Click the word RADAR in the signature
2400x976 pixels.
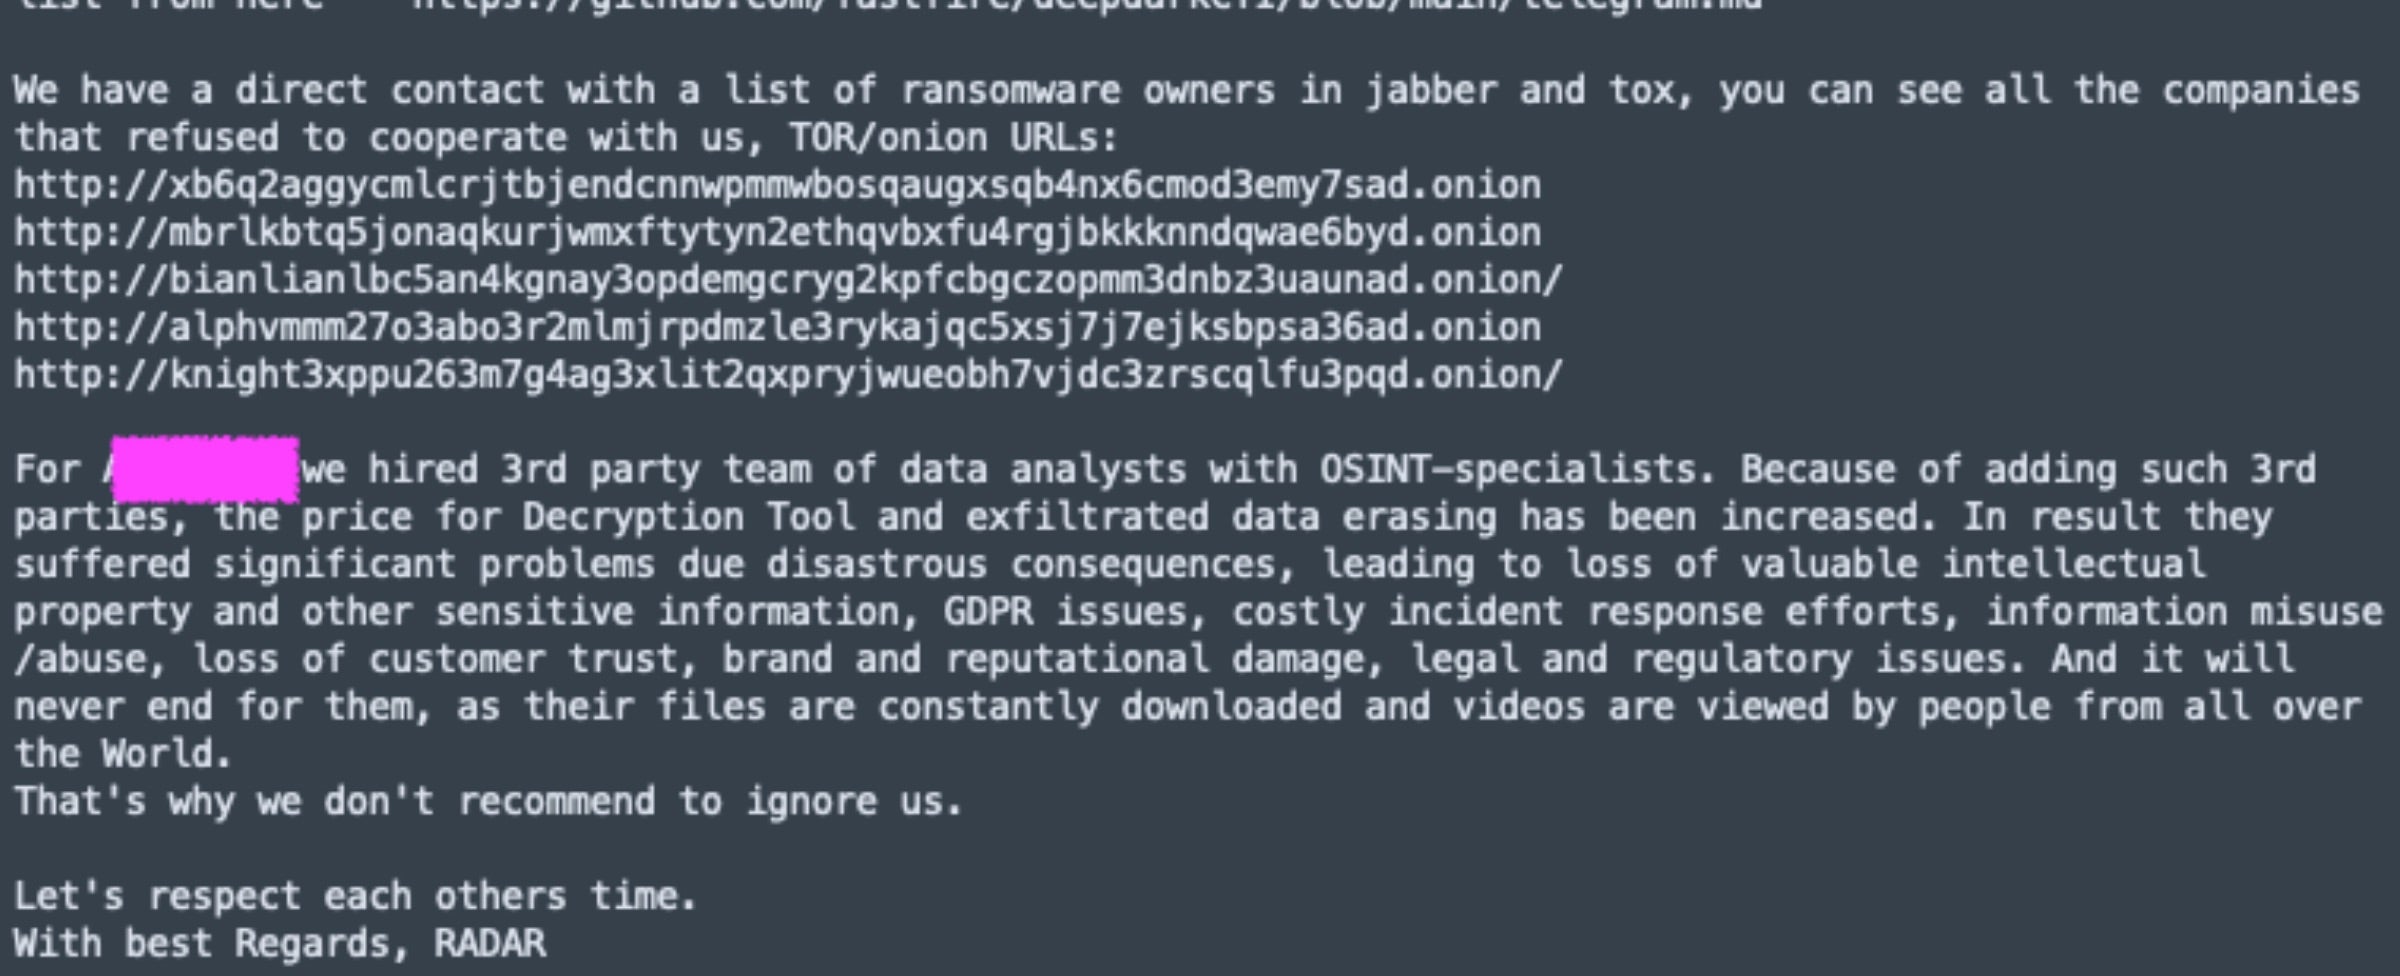point(490,943)
